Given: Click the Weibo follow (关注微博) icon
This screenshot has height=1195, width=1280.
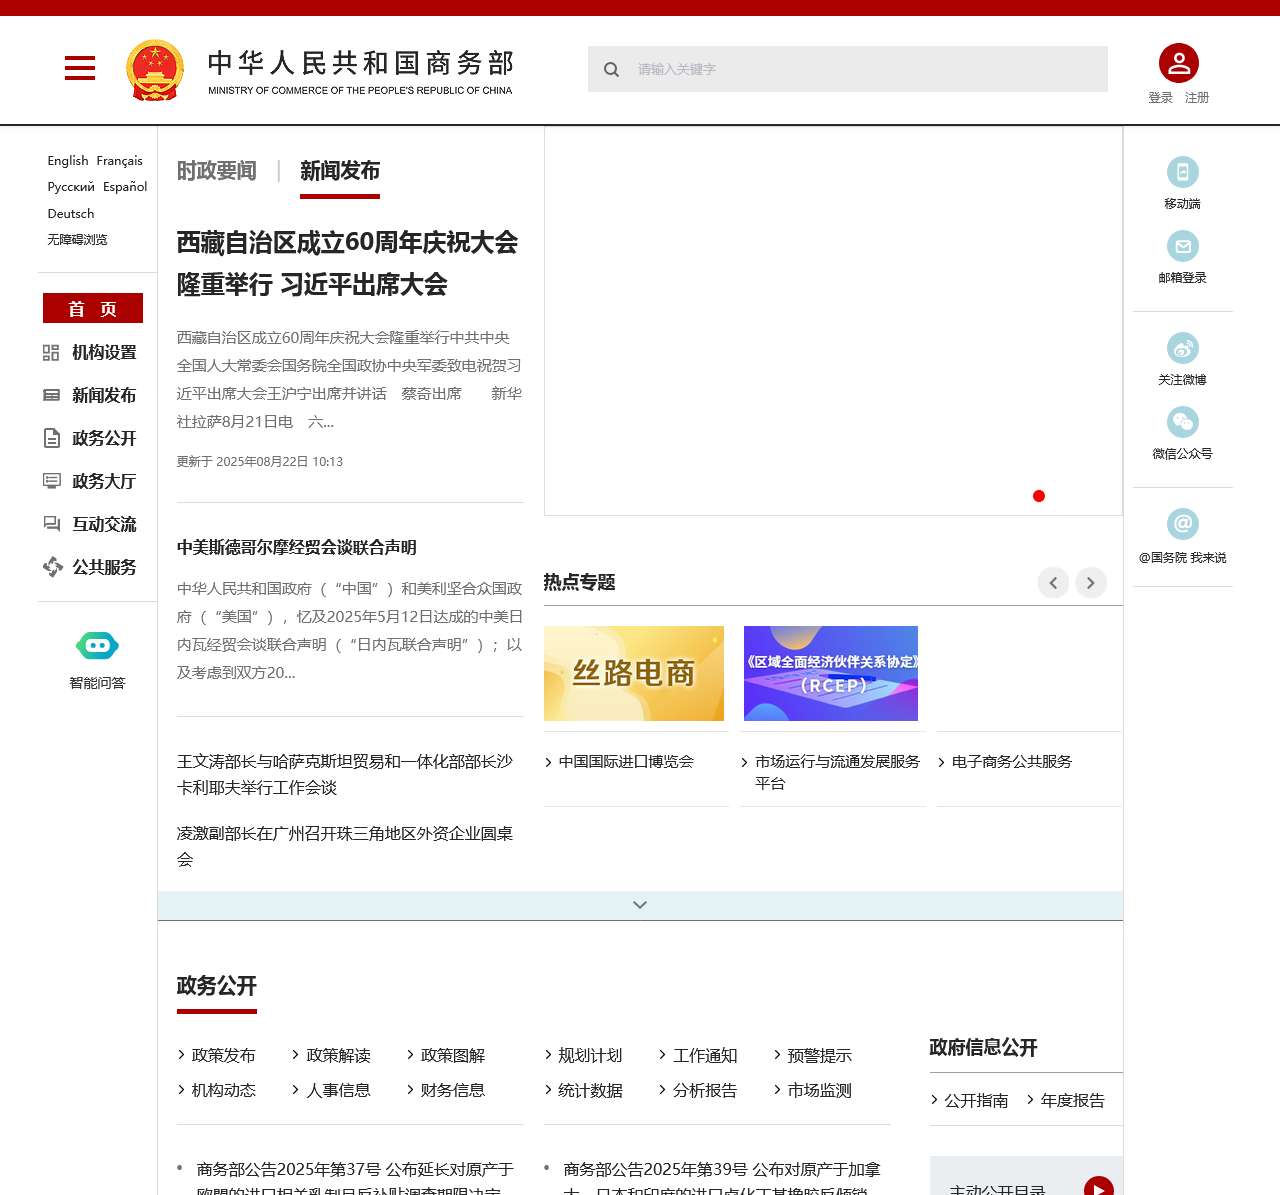Looking at the screenshot, I should pyautogui.click(x=1182, y=348).
